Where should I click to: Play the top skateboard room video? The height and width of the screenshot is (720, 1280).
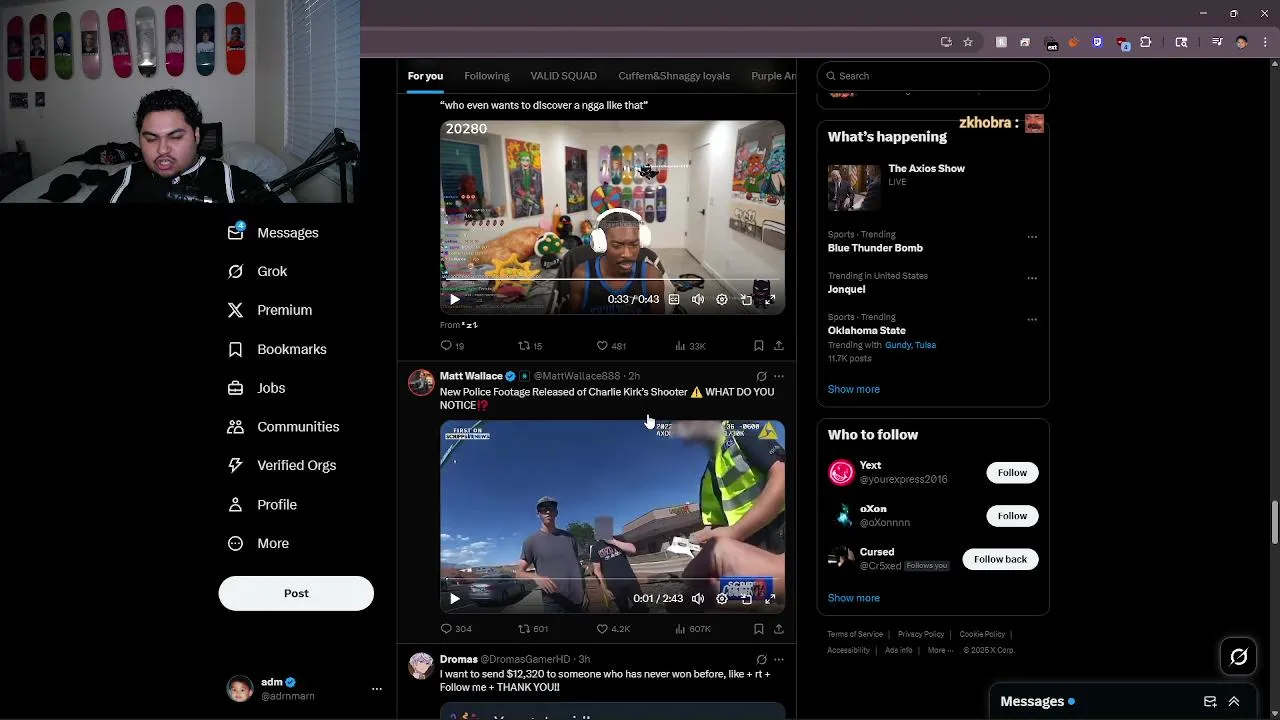[x=454, y=299]
